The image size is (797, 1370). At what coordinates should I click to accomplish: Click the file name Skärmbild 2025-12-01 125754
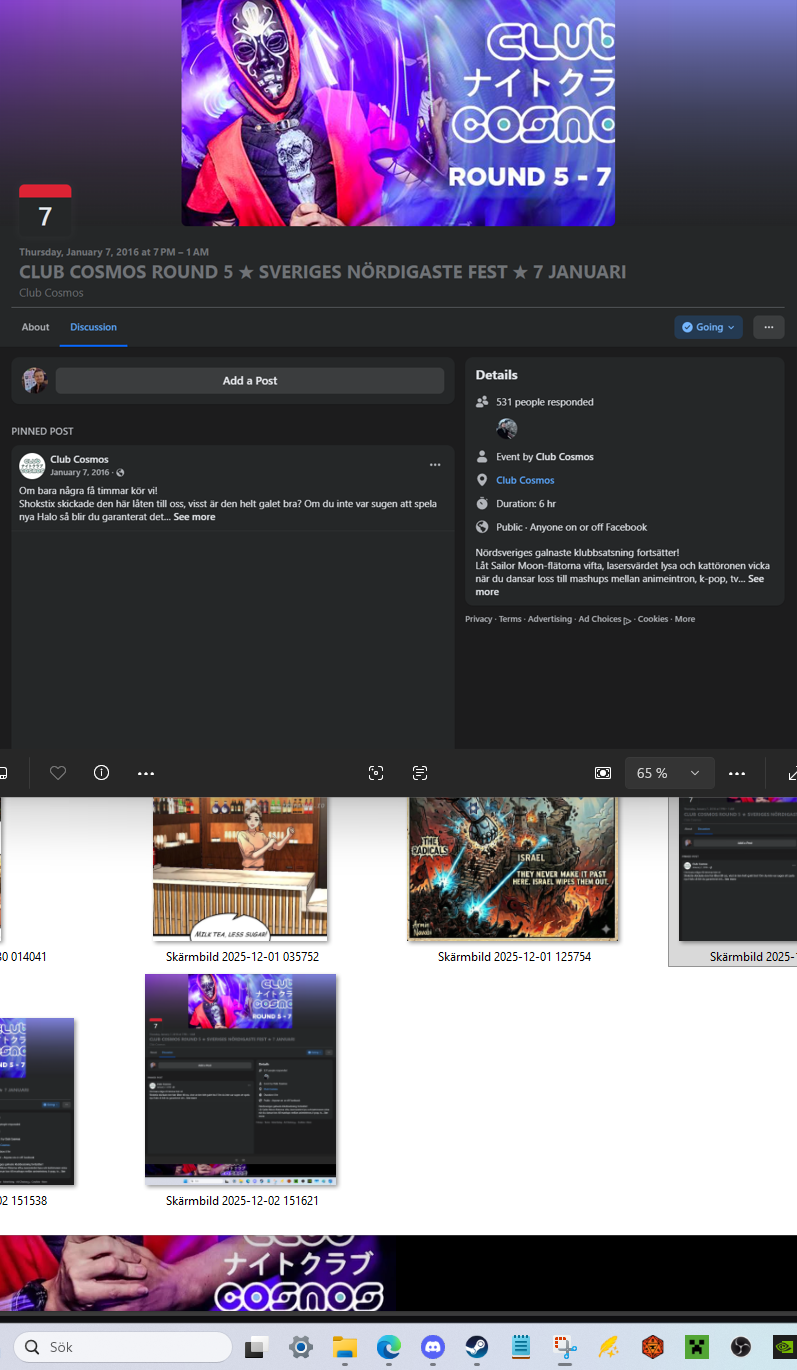(x=514, y=957)
